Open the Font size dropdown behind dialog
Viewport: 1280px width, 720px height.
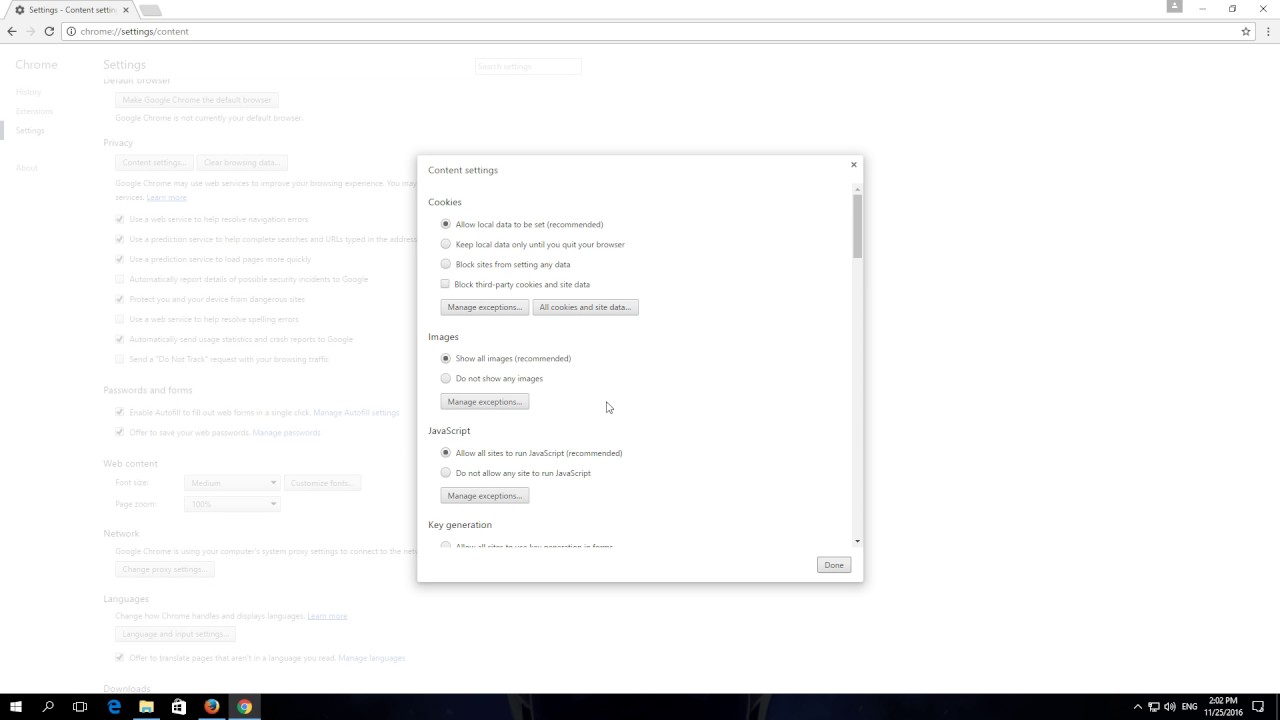[x=232, y=483]
